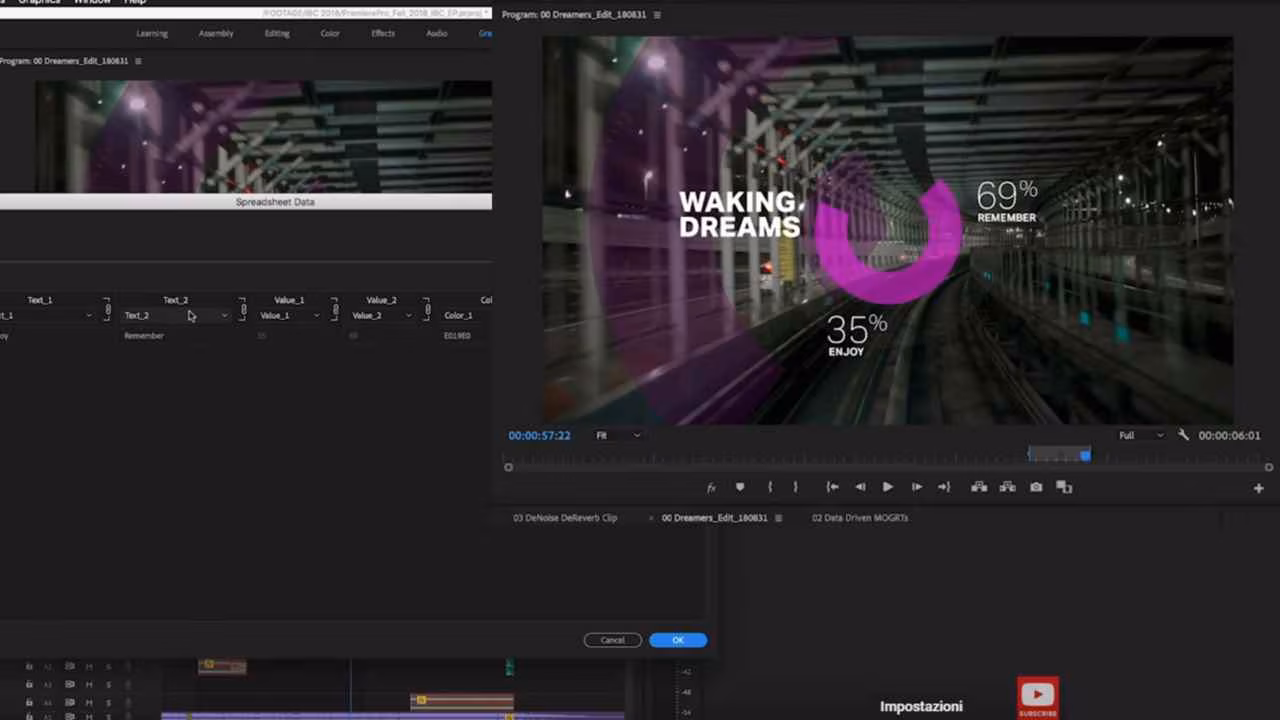The width and height of the screenshot is (1280, 720).
Task: Click link icon next to Value_2 column
Action: (x=427, y=310)
